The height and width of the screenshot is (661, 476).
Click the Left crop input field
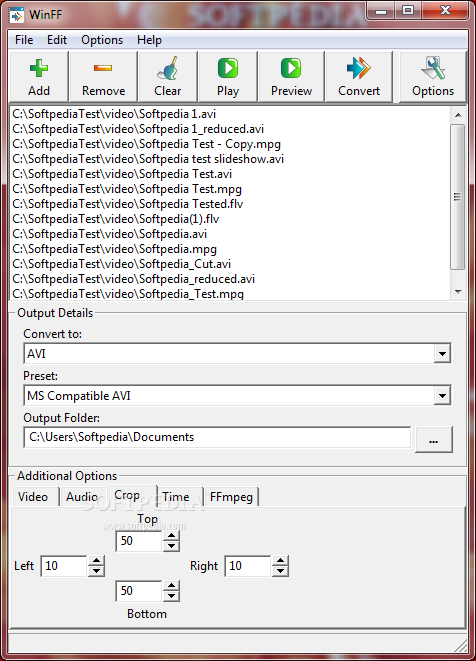tap(64, 566)
